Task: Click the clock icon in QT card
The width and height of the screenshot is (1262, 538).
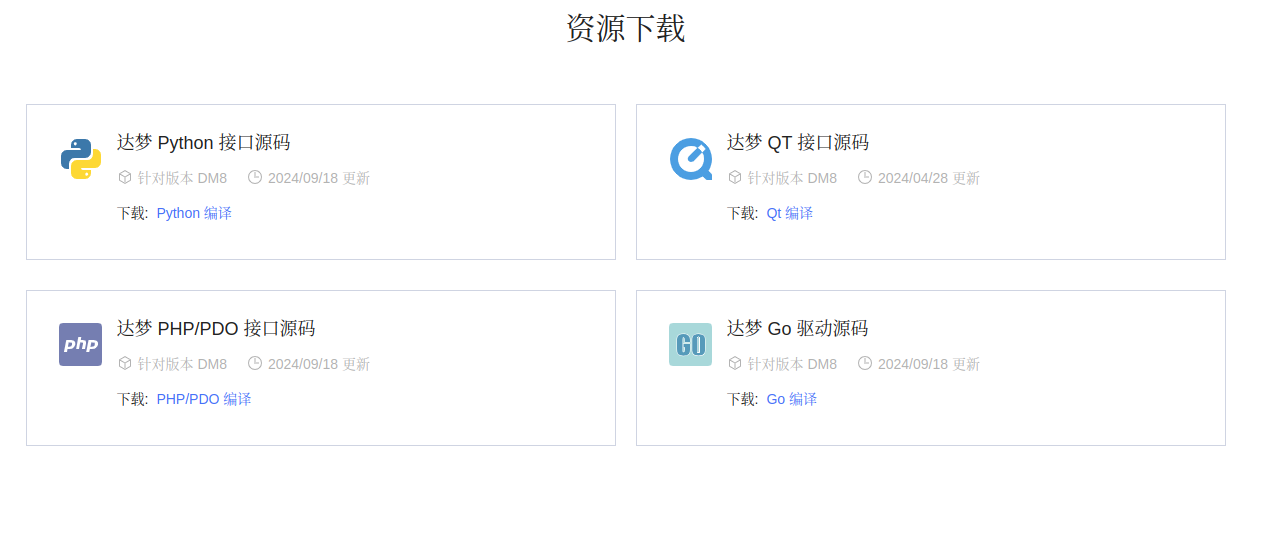Action: [865, 177]
